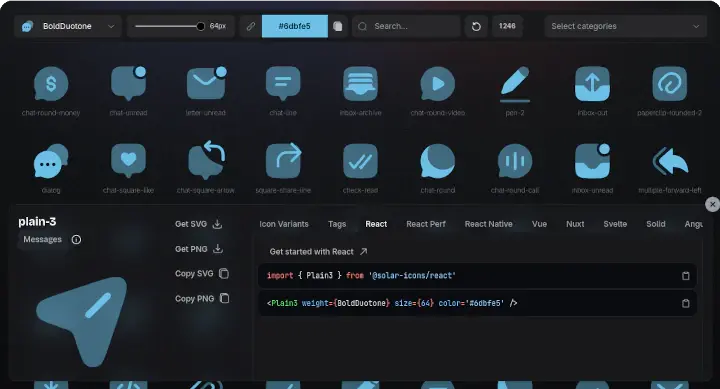720x389 pixels.
Task: Click the Get PNG download button
Action: pos(198,249)
